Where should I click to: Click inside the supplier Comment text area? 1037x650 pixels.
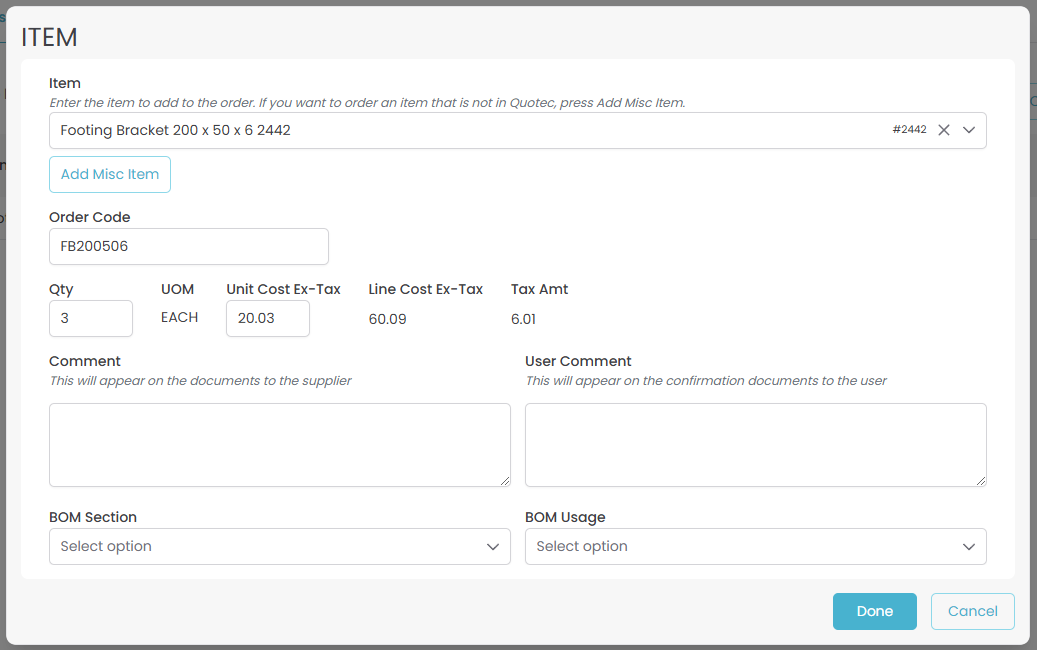pyautogui.click(x=279, y=445)
